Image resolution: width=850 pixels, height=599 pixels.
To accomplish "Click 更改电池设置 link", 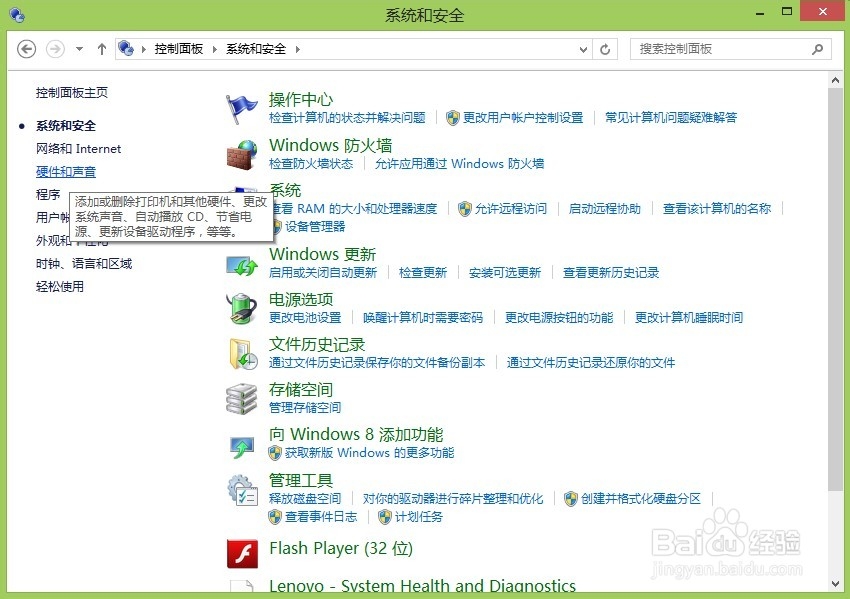I will [x=305, y=318].
